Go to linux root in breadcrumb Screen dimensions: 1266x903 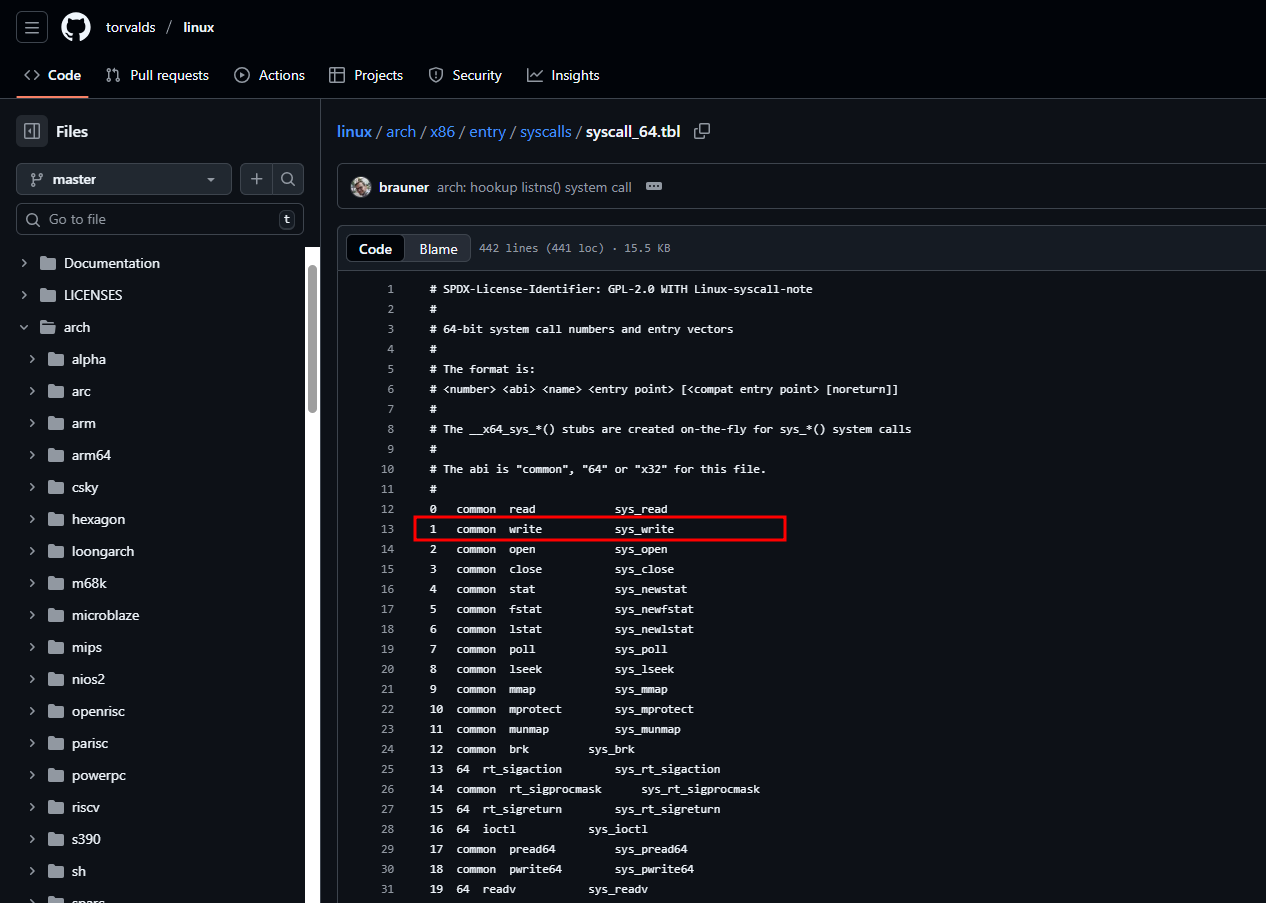coord(354,131)
